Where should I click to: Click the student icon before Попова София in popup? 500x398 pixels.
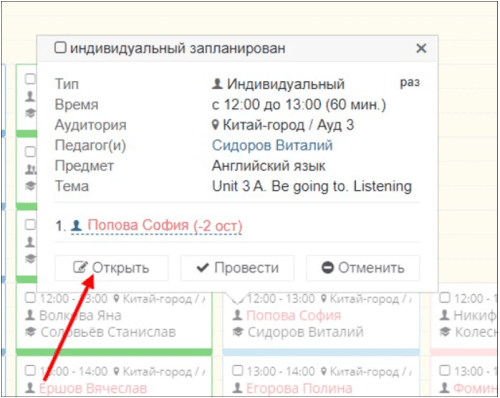click(x=76, y=226)
